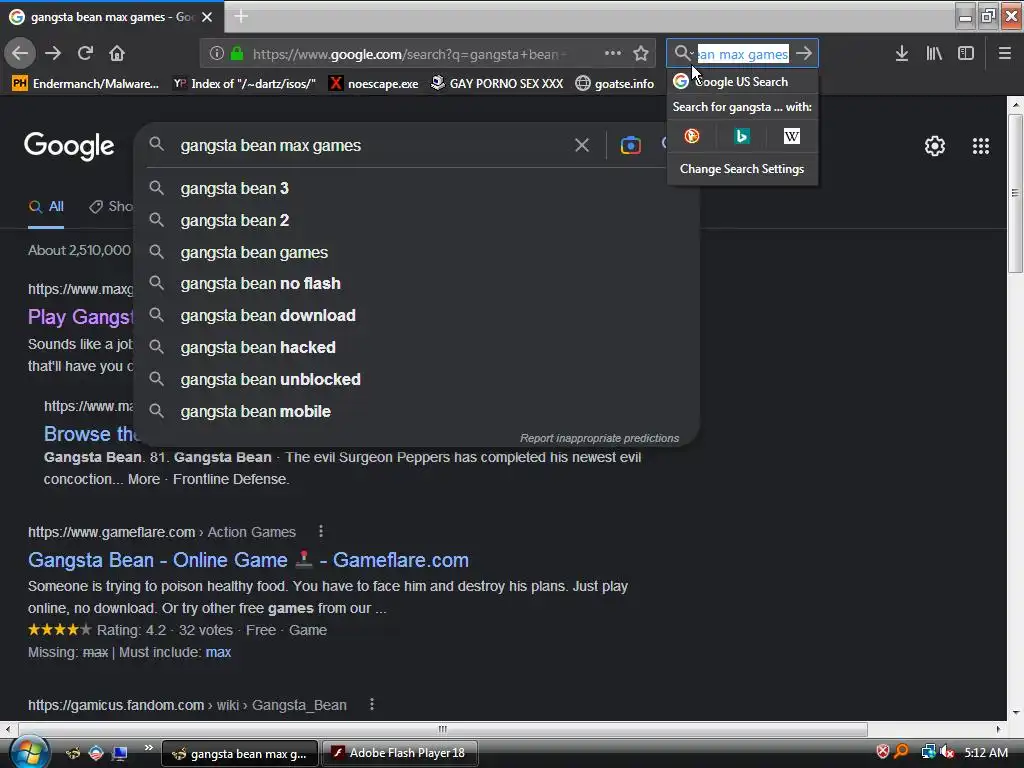Submit search with arrow in search box

point(804,54)
